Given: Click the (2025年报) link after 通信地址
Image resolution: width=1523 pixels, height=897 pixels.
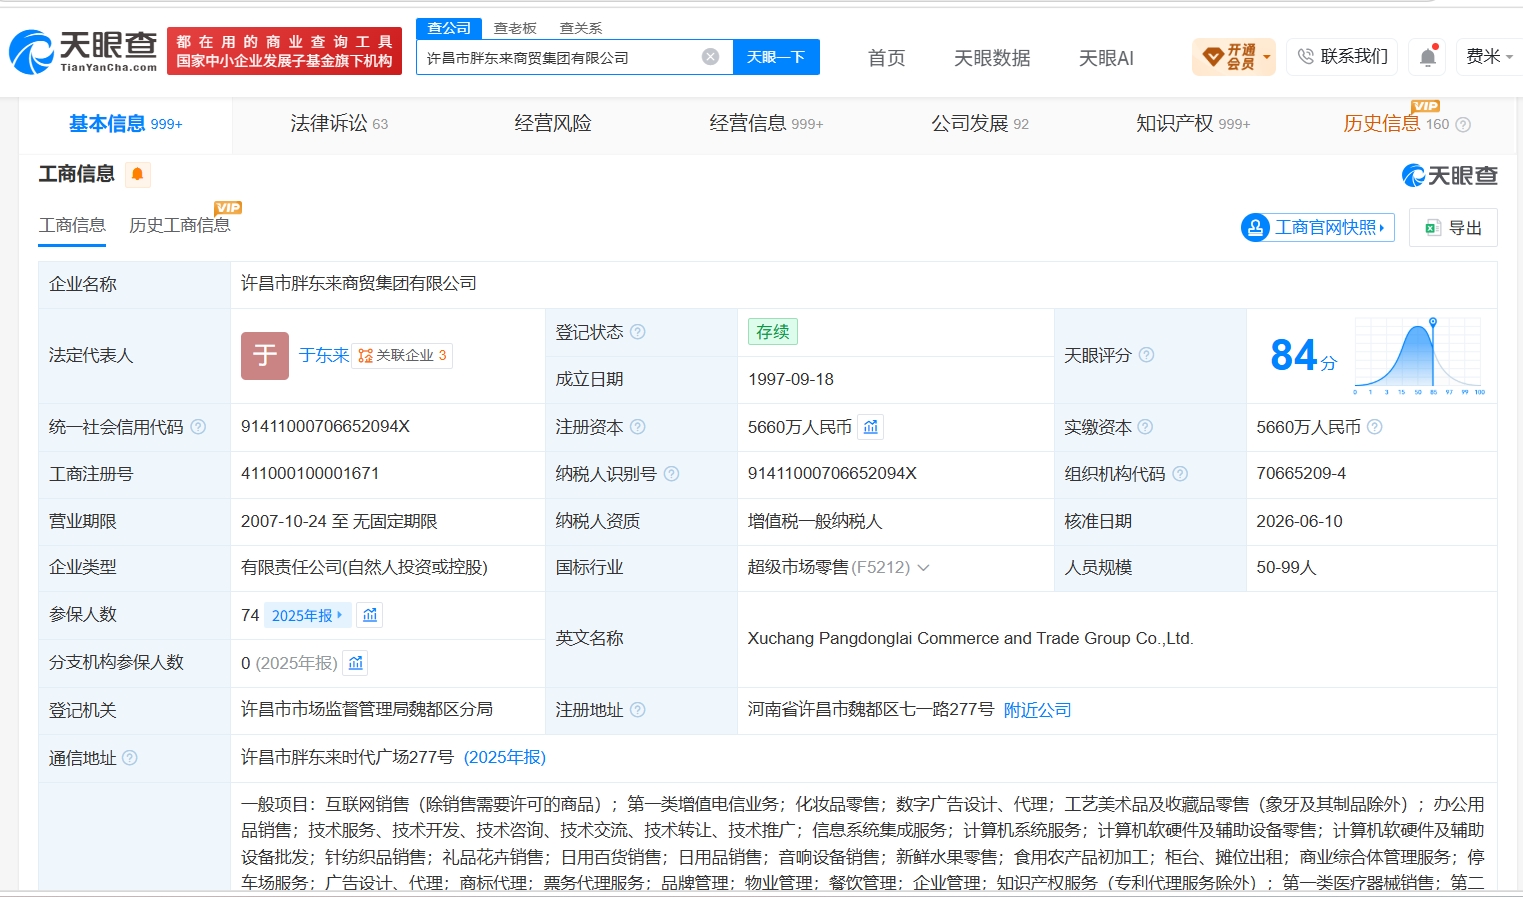Looking at the screenshot, I should tap(505, 758).
